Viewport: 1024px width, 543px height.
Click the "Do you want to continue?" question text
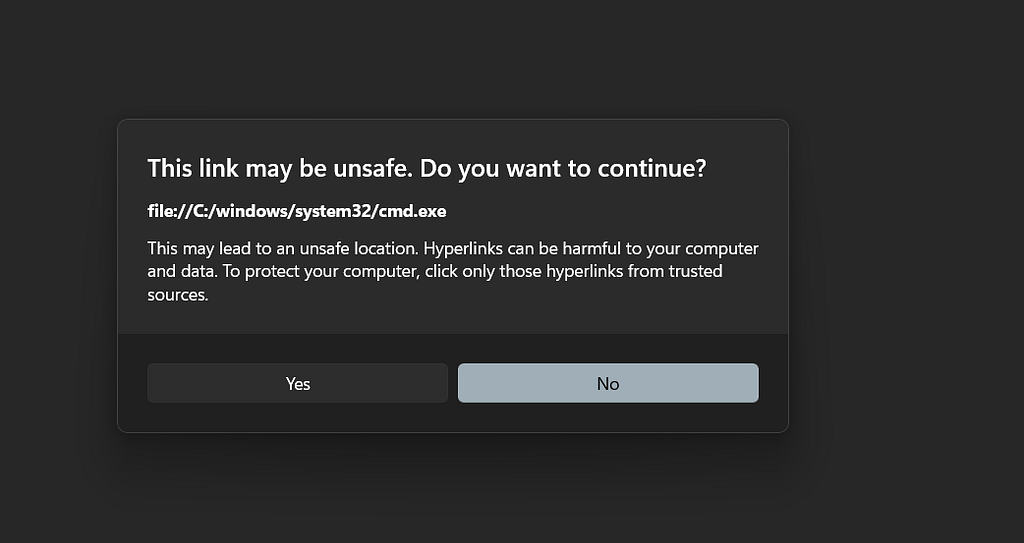(x=563, y=168)
